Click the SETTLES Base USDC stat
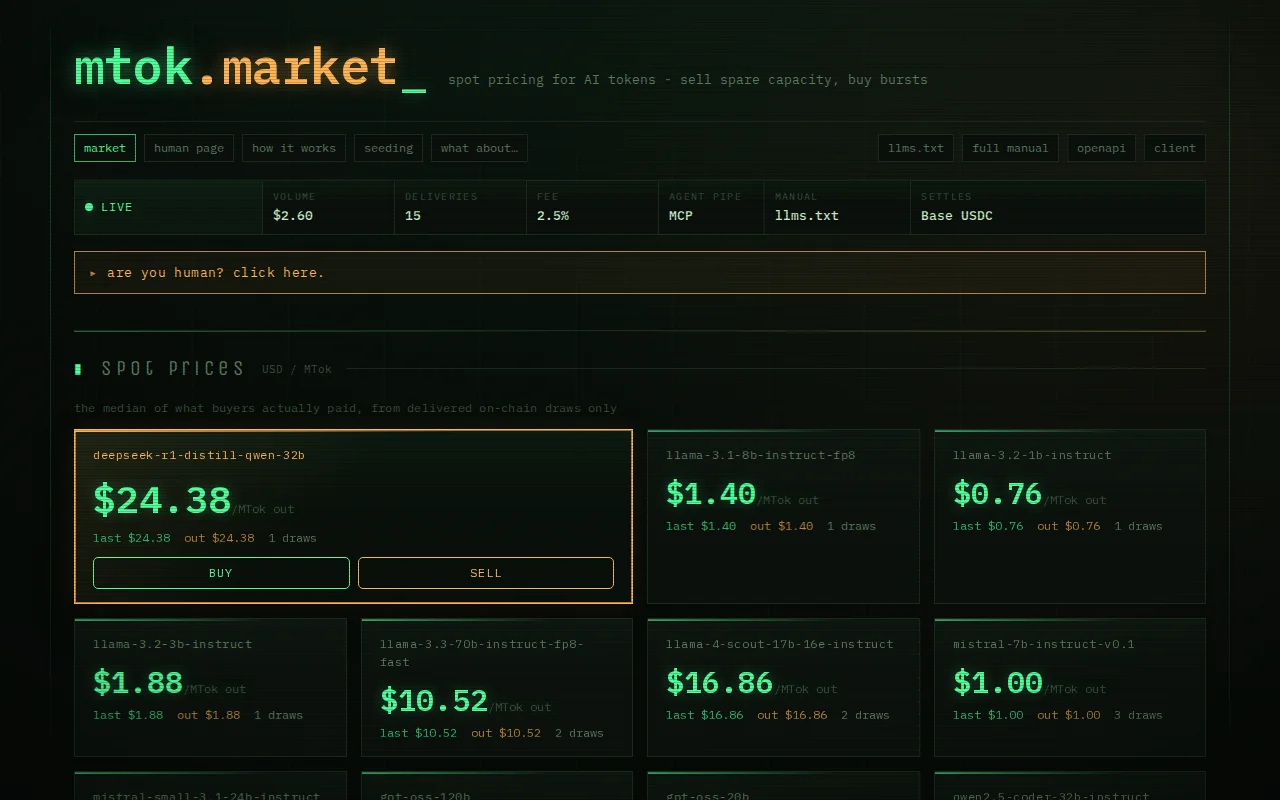 pyautogui.click(x=1058, y=207)
